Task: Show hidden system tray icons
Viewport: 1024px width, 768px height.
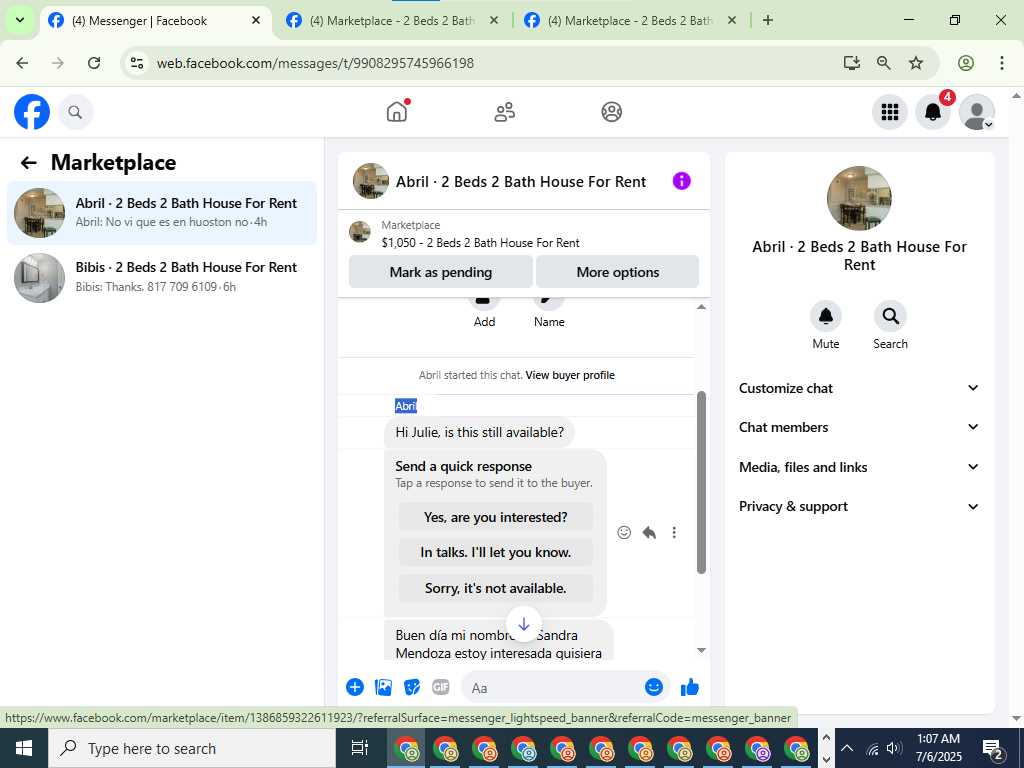Action: tap(846, 748)
